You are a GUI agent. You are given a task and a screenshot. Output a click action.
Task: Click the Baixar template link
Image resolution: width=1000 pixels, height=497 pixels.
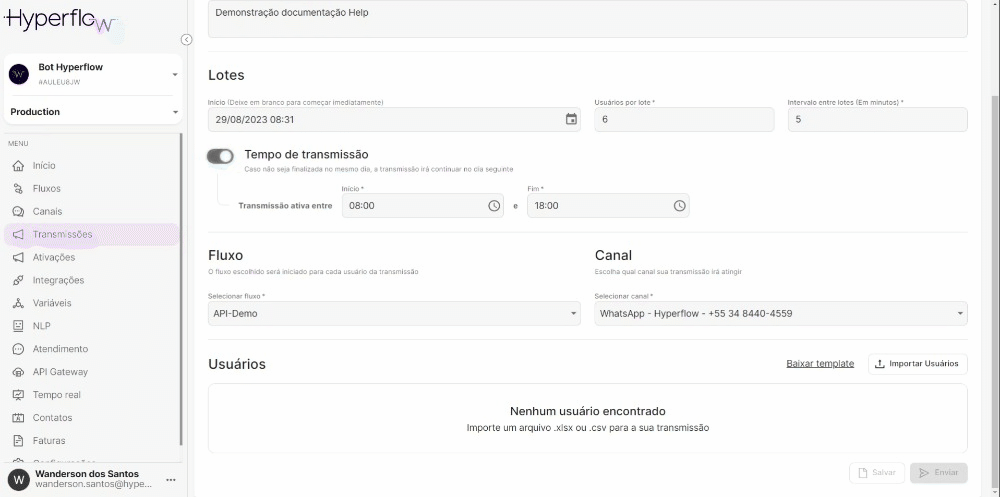[820, 364]
